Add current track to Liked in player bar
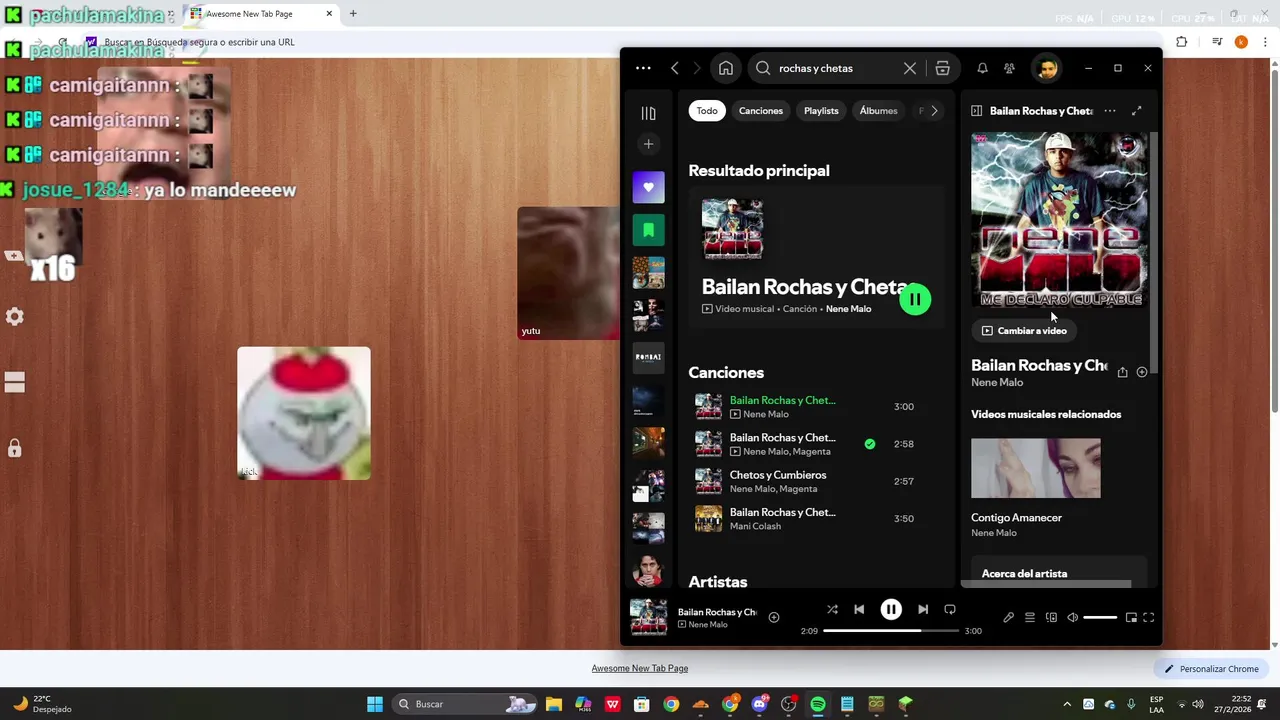Screen dimensions: 1280x720 [774, 618]
